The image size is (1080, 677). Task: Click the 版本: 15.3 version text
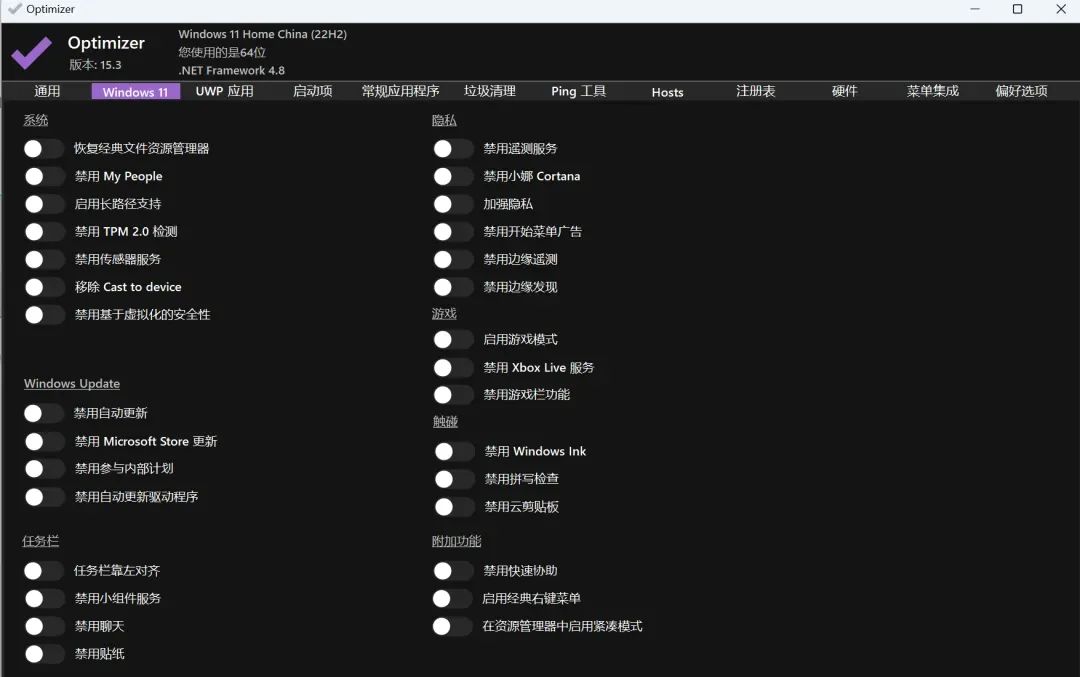(95, 65)
